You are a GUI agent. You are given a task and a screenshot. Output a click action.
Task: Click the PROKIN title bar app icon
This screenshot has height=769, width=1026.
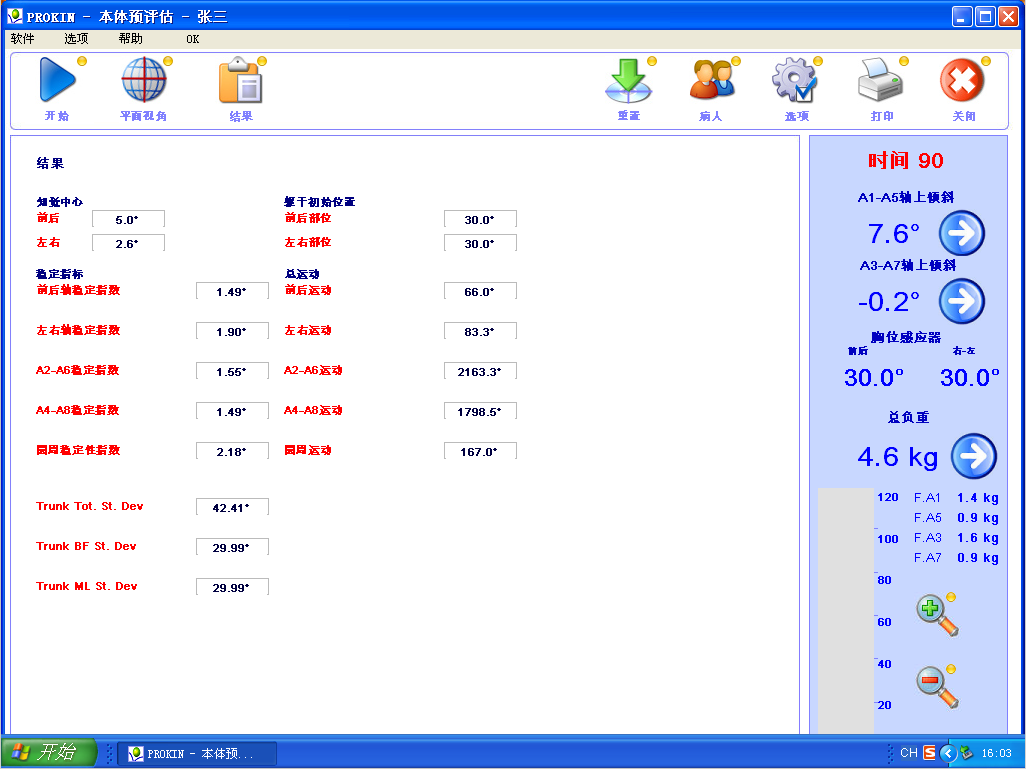(14, 16)
